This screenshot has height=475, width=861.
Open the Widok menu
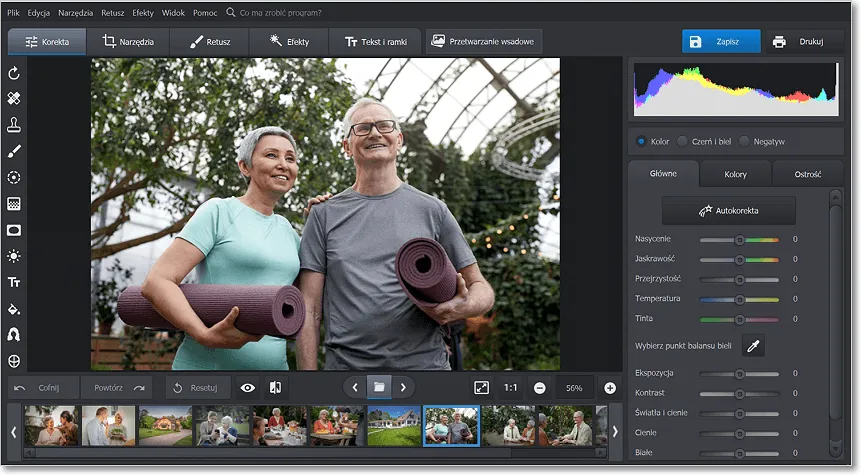click(173, 13)
